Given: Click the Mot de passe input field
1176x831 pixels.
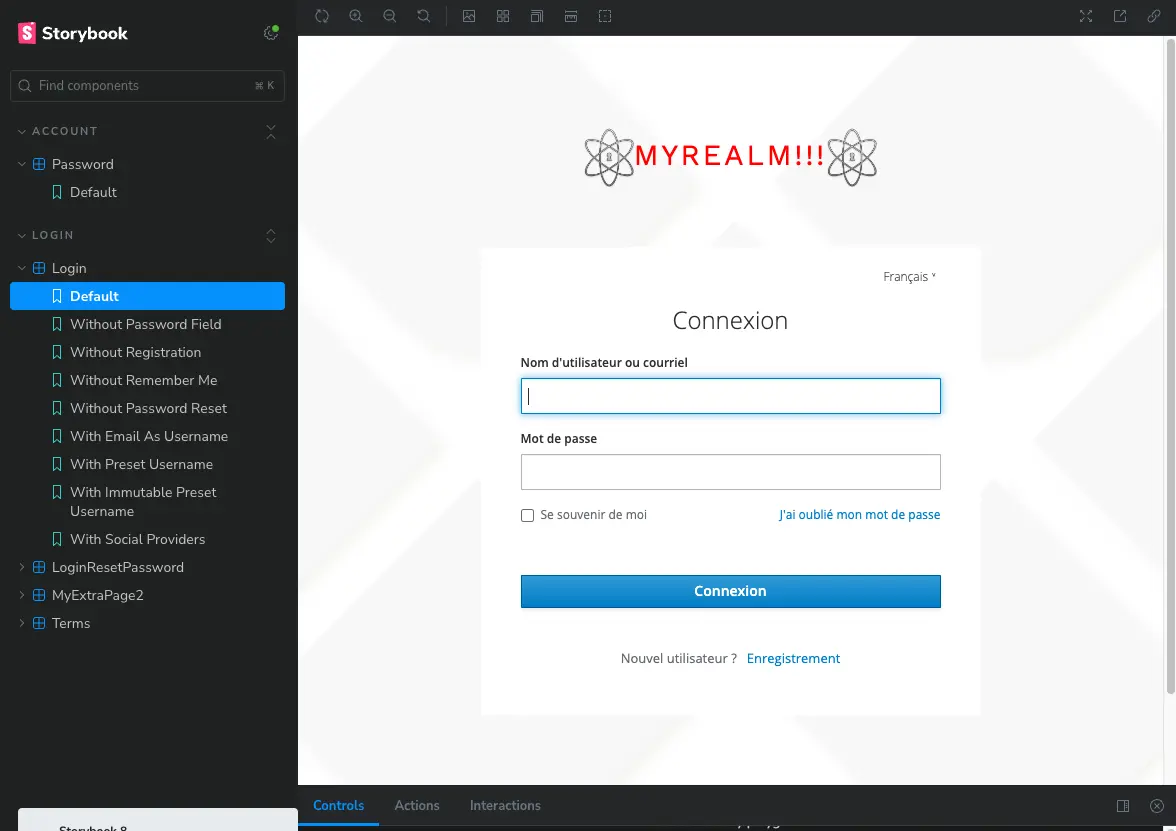Looking at the screenshot, I should (x=730, y=472).
